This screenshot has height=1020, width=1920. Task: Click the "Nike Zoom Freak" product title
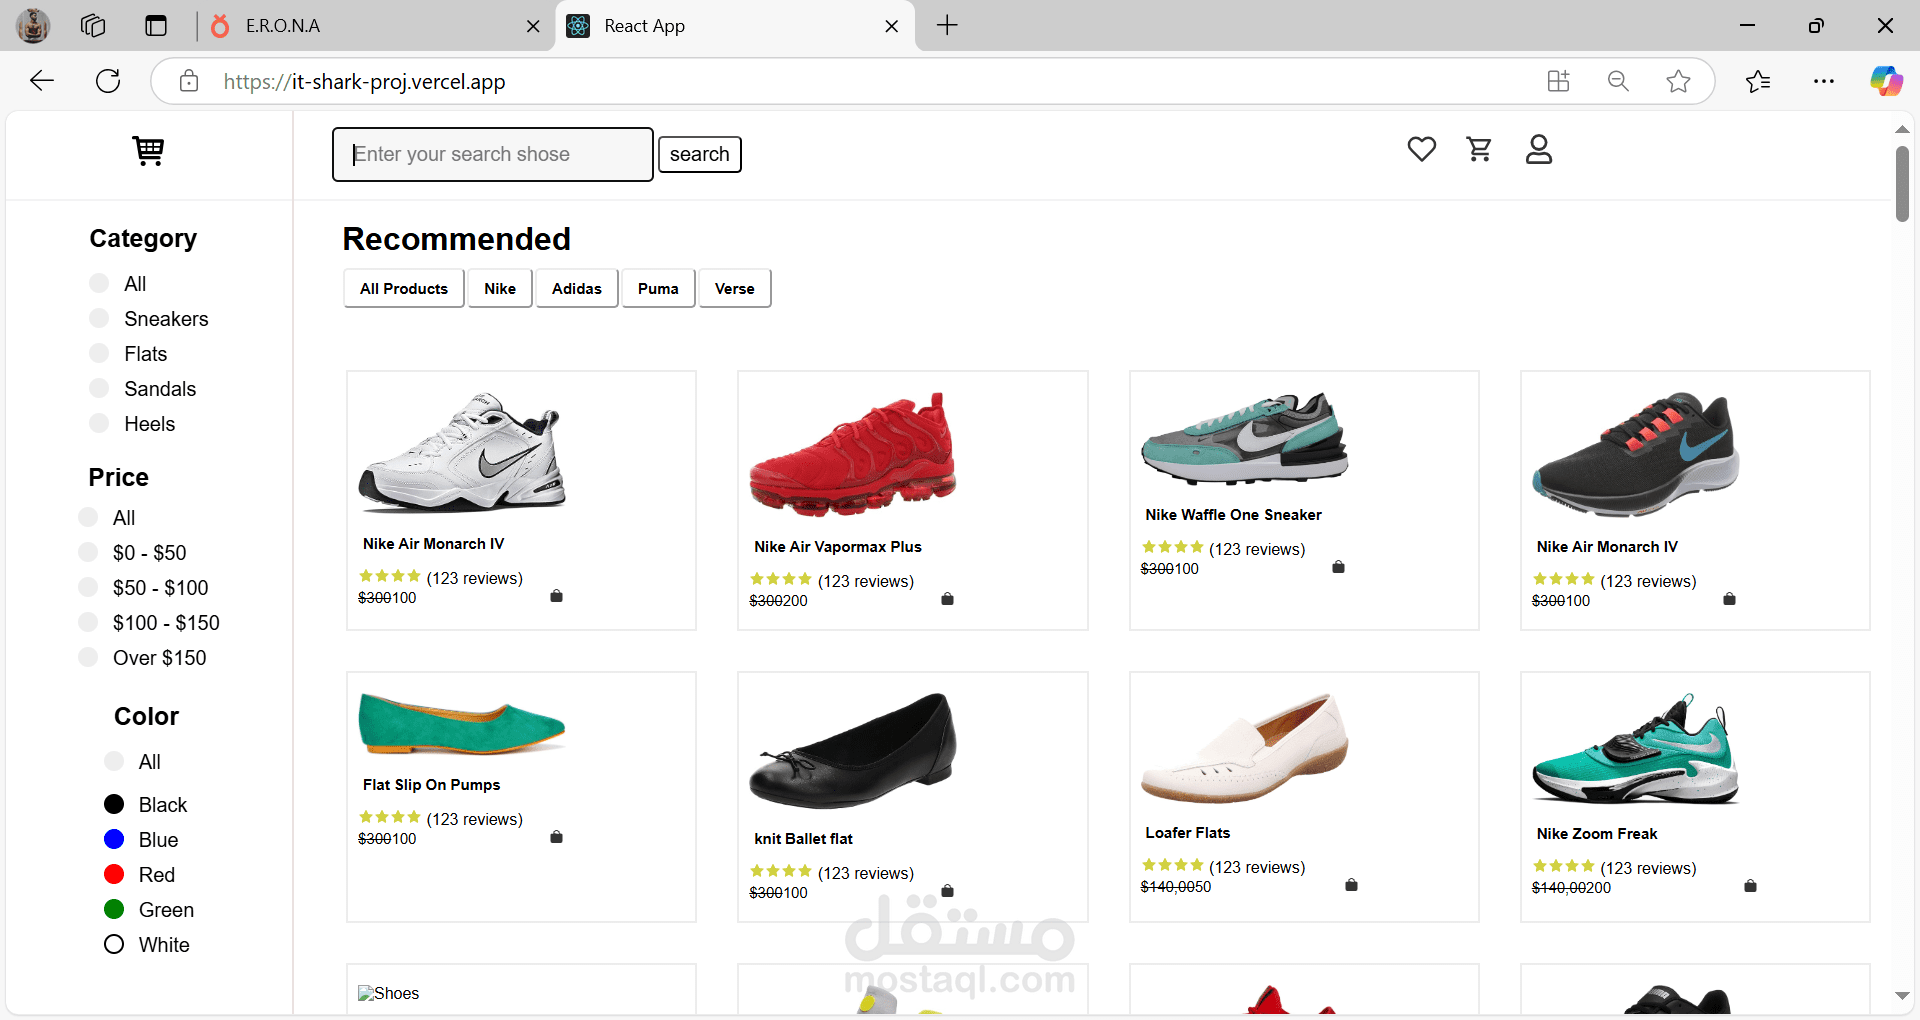1597,834
